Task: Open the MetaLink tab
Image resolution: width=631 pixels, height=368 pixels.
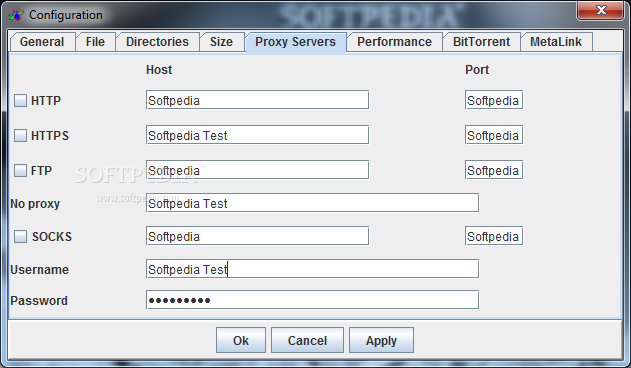Action: point(556,42)
